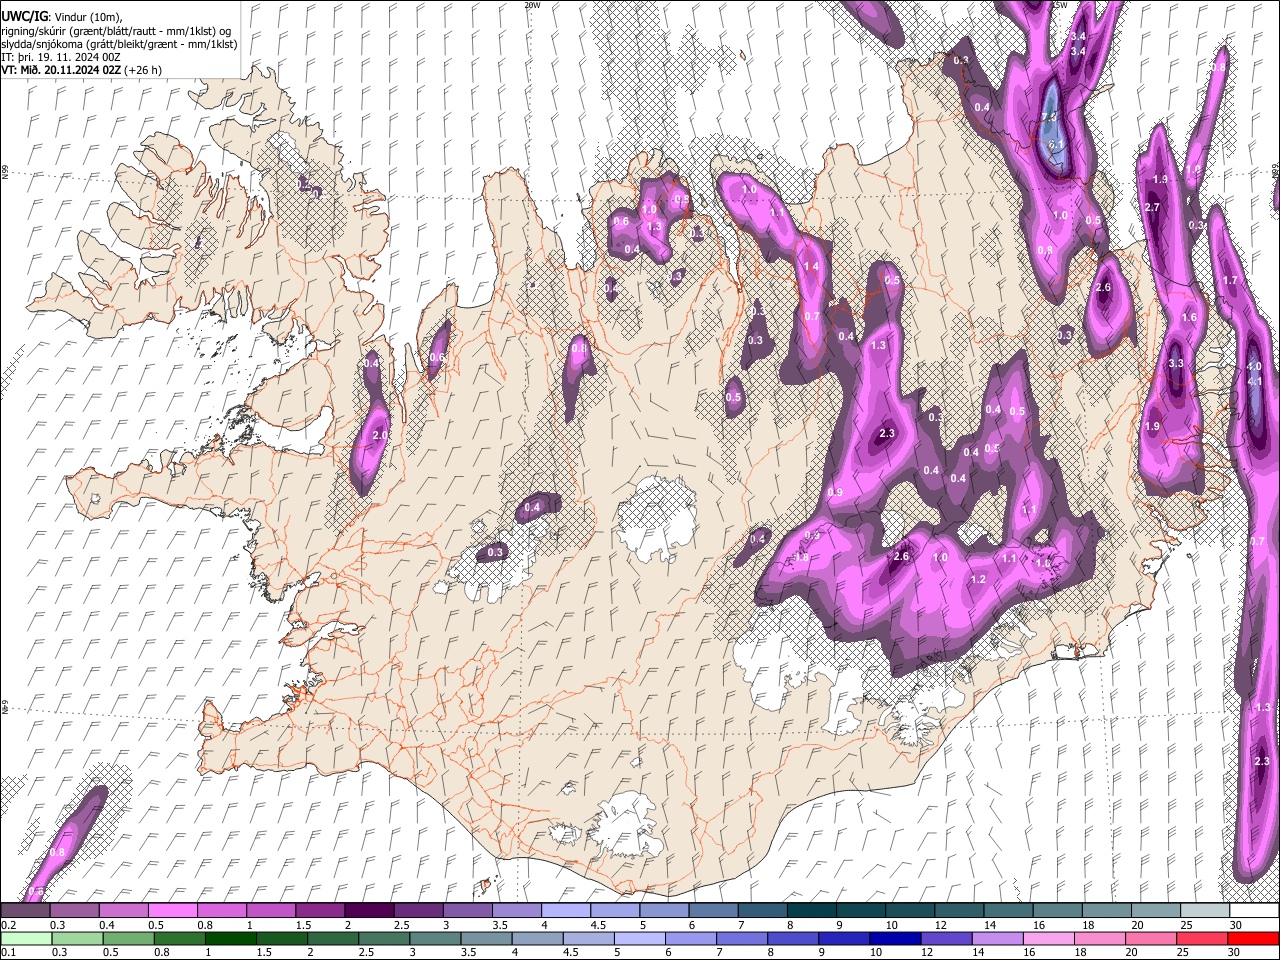This screenshot has width=1280, height=960.
Task: Click the 6.1 snowfall value on map
Action: 1057,145
